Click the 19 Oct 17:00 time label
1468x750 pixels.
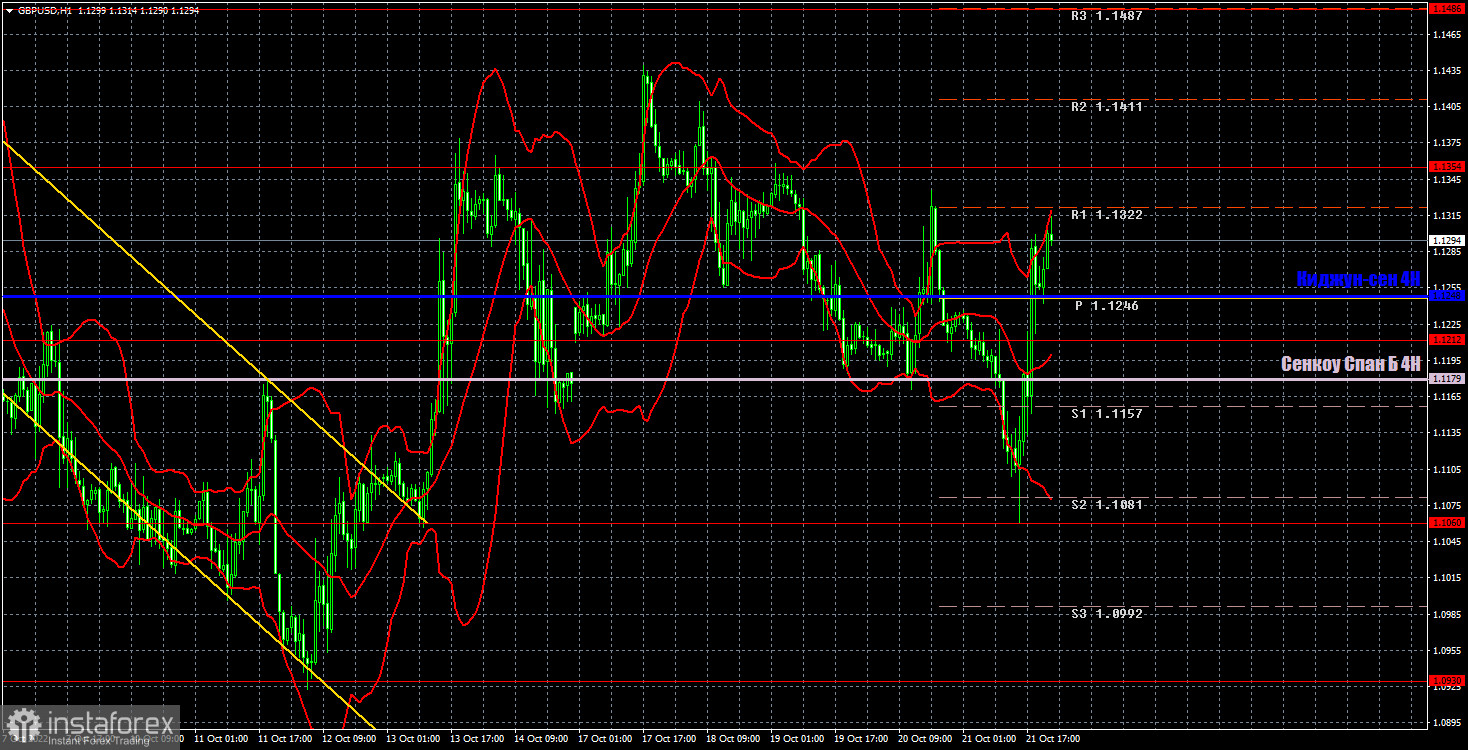point(861,740)
